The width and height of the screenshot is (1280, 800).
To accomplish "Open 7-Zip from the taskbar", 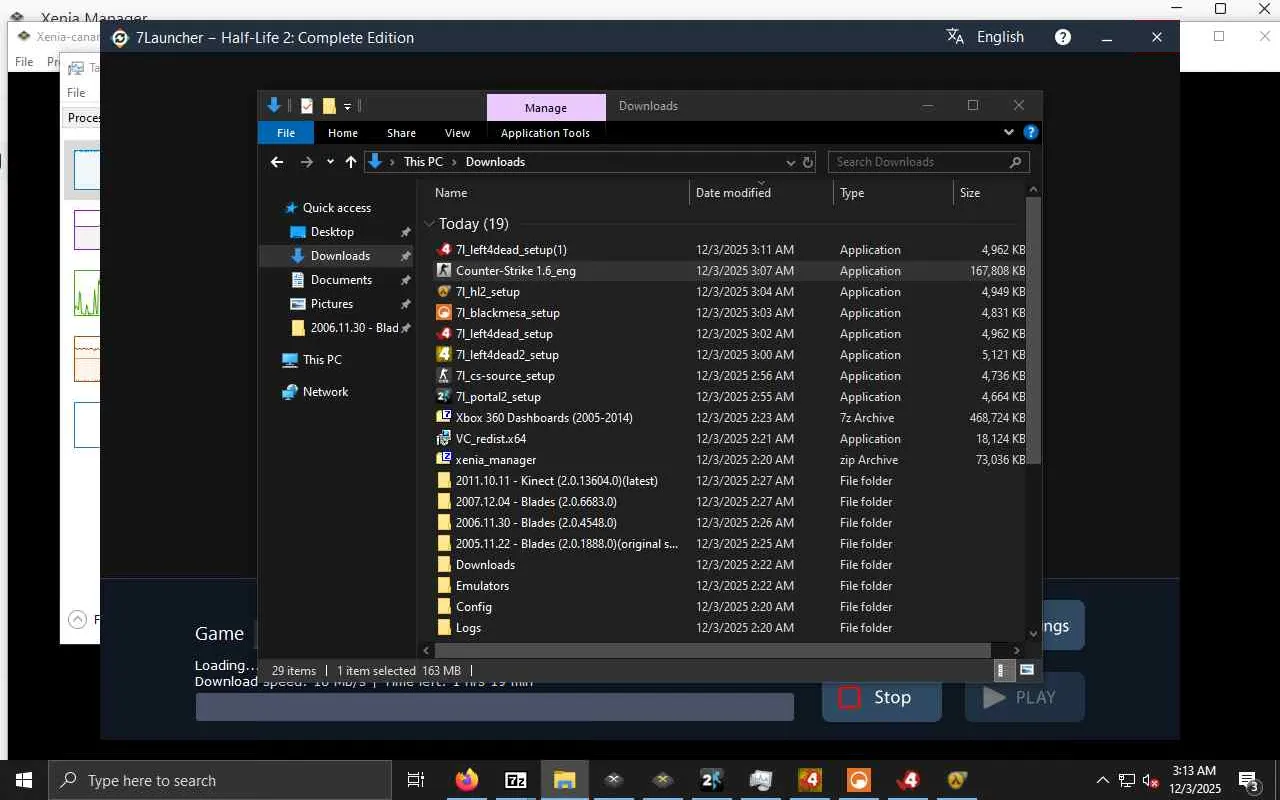I will [515, 780].
